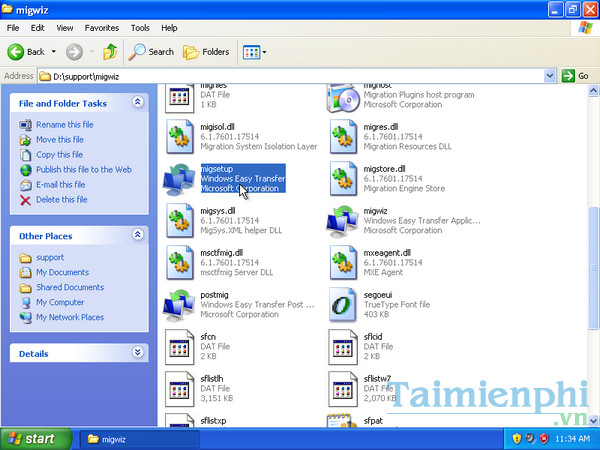
Task: Collapse the File and Folder Tasks panel
Action: [x=138, y=102]
